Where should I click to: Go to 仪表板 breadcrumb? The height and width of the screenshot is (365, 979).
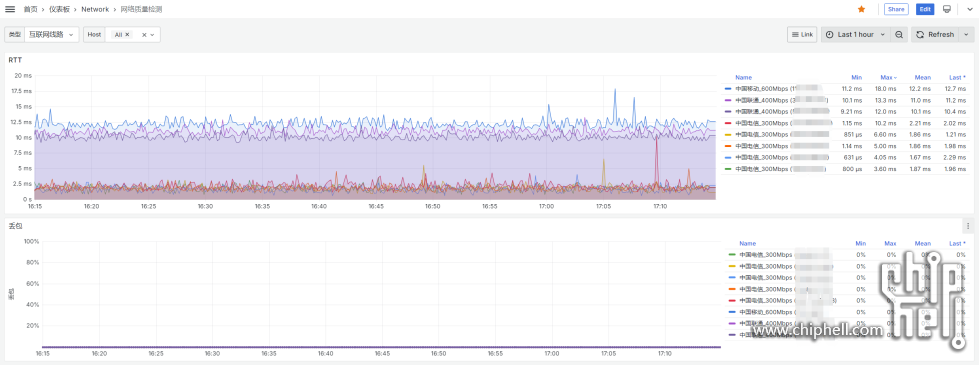tap(59, 9)
